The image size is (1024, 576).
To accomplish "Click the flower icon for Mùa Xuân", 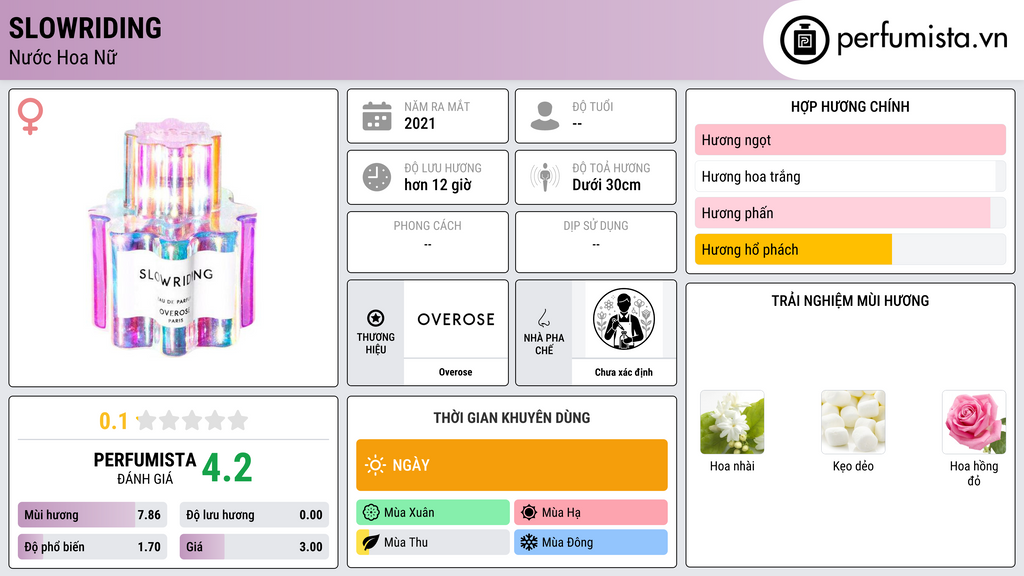I will point(371,513).
